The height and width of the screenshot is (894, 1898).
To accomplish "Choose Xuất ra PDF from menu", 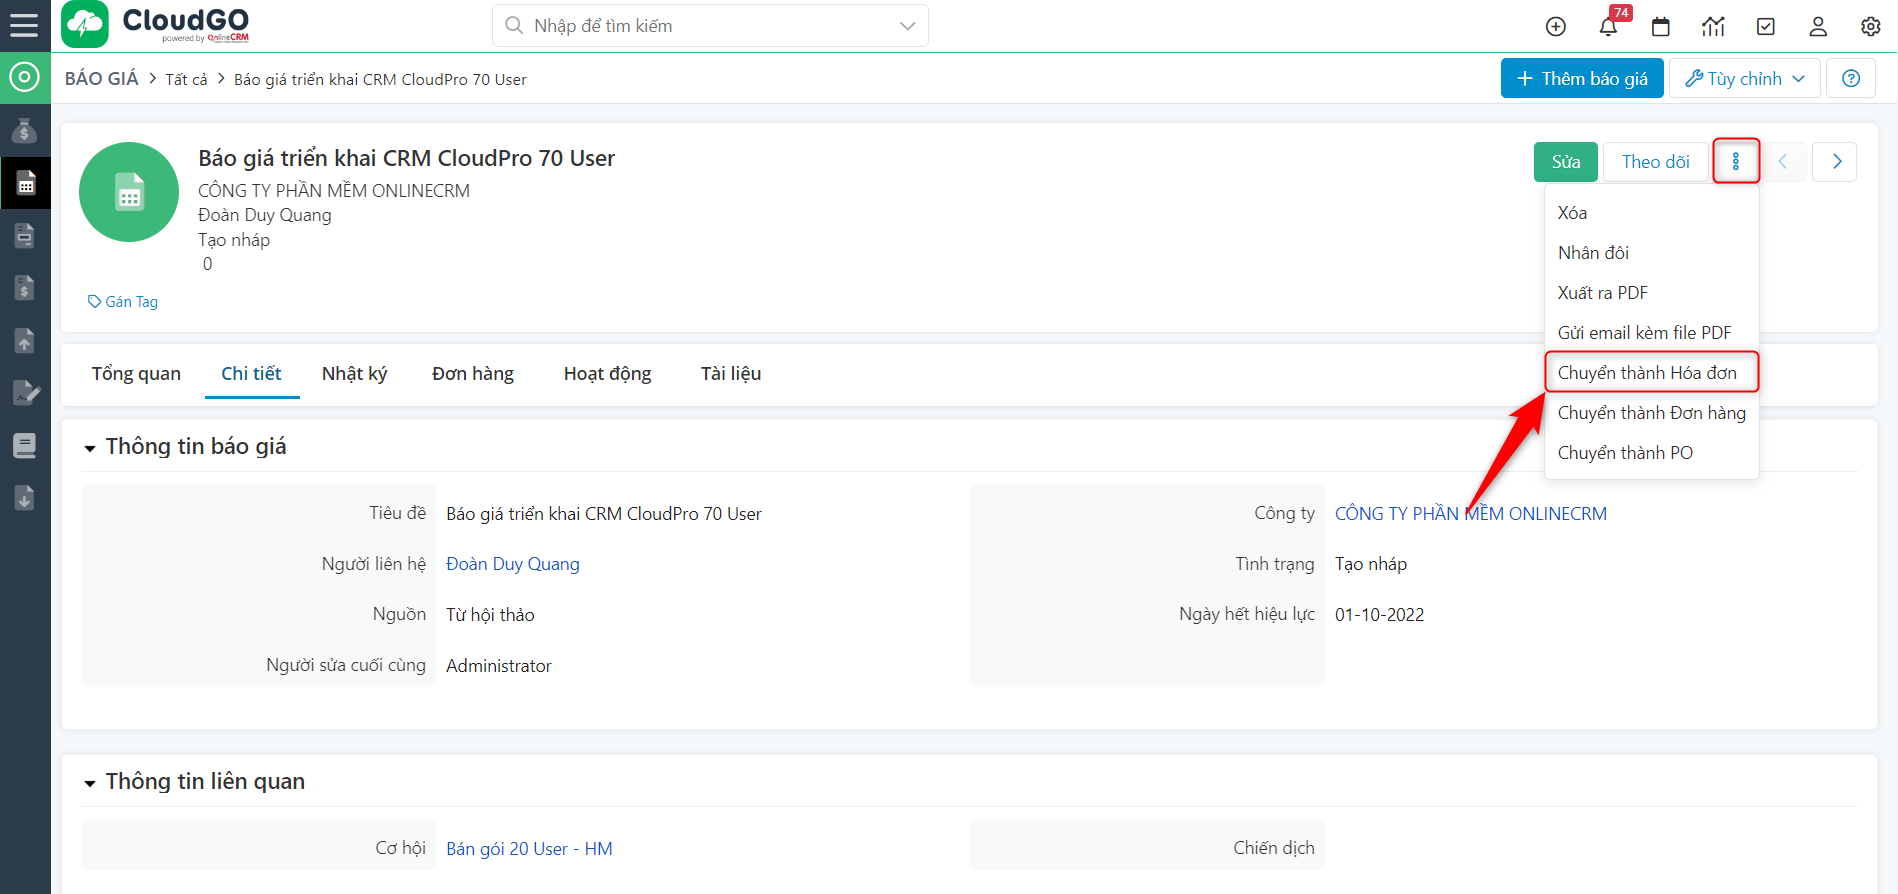I will pyautogui.click(x=1602, y=293).
